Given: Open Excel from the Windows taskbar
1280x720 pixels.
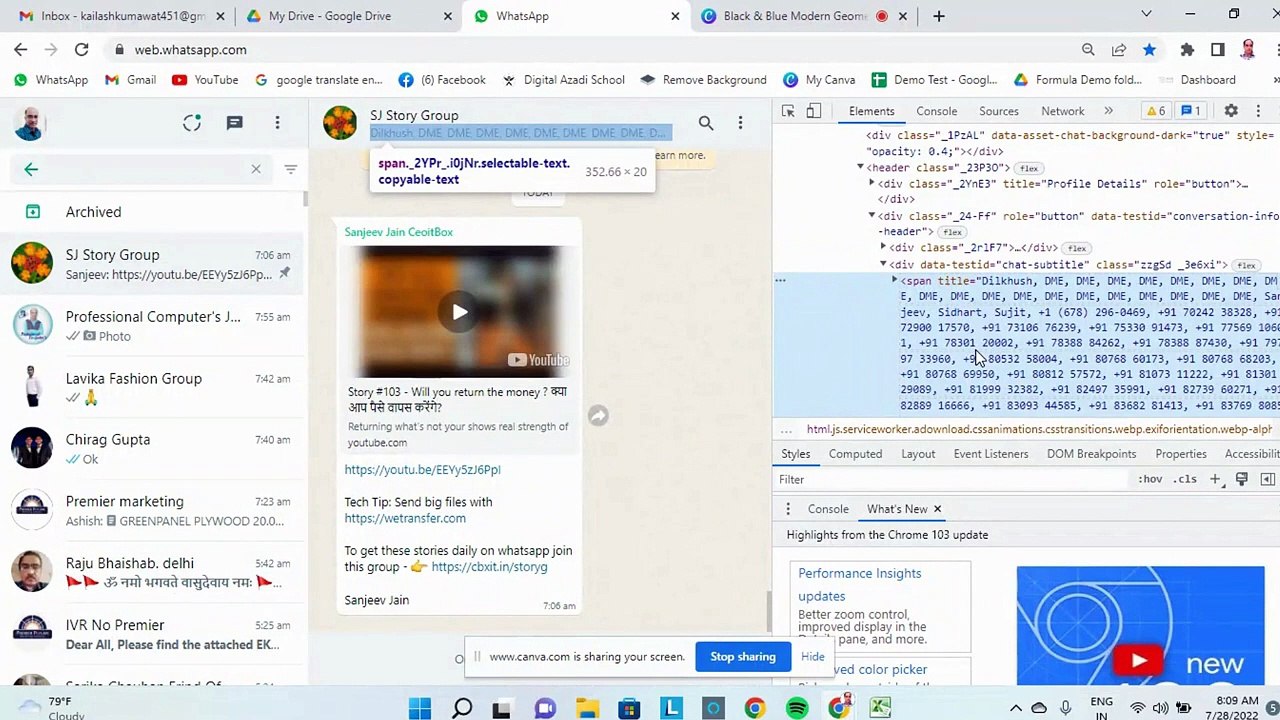Looking at the screenshot, I should [x=880, y=709].
